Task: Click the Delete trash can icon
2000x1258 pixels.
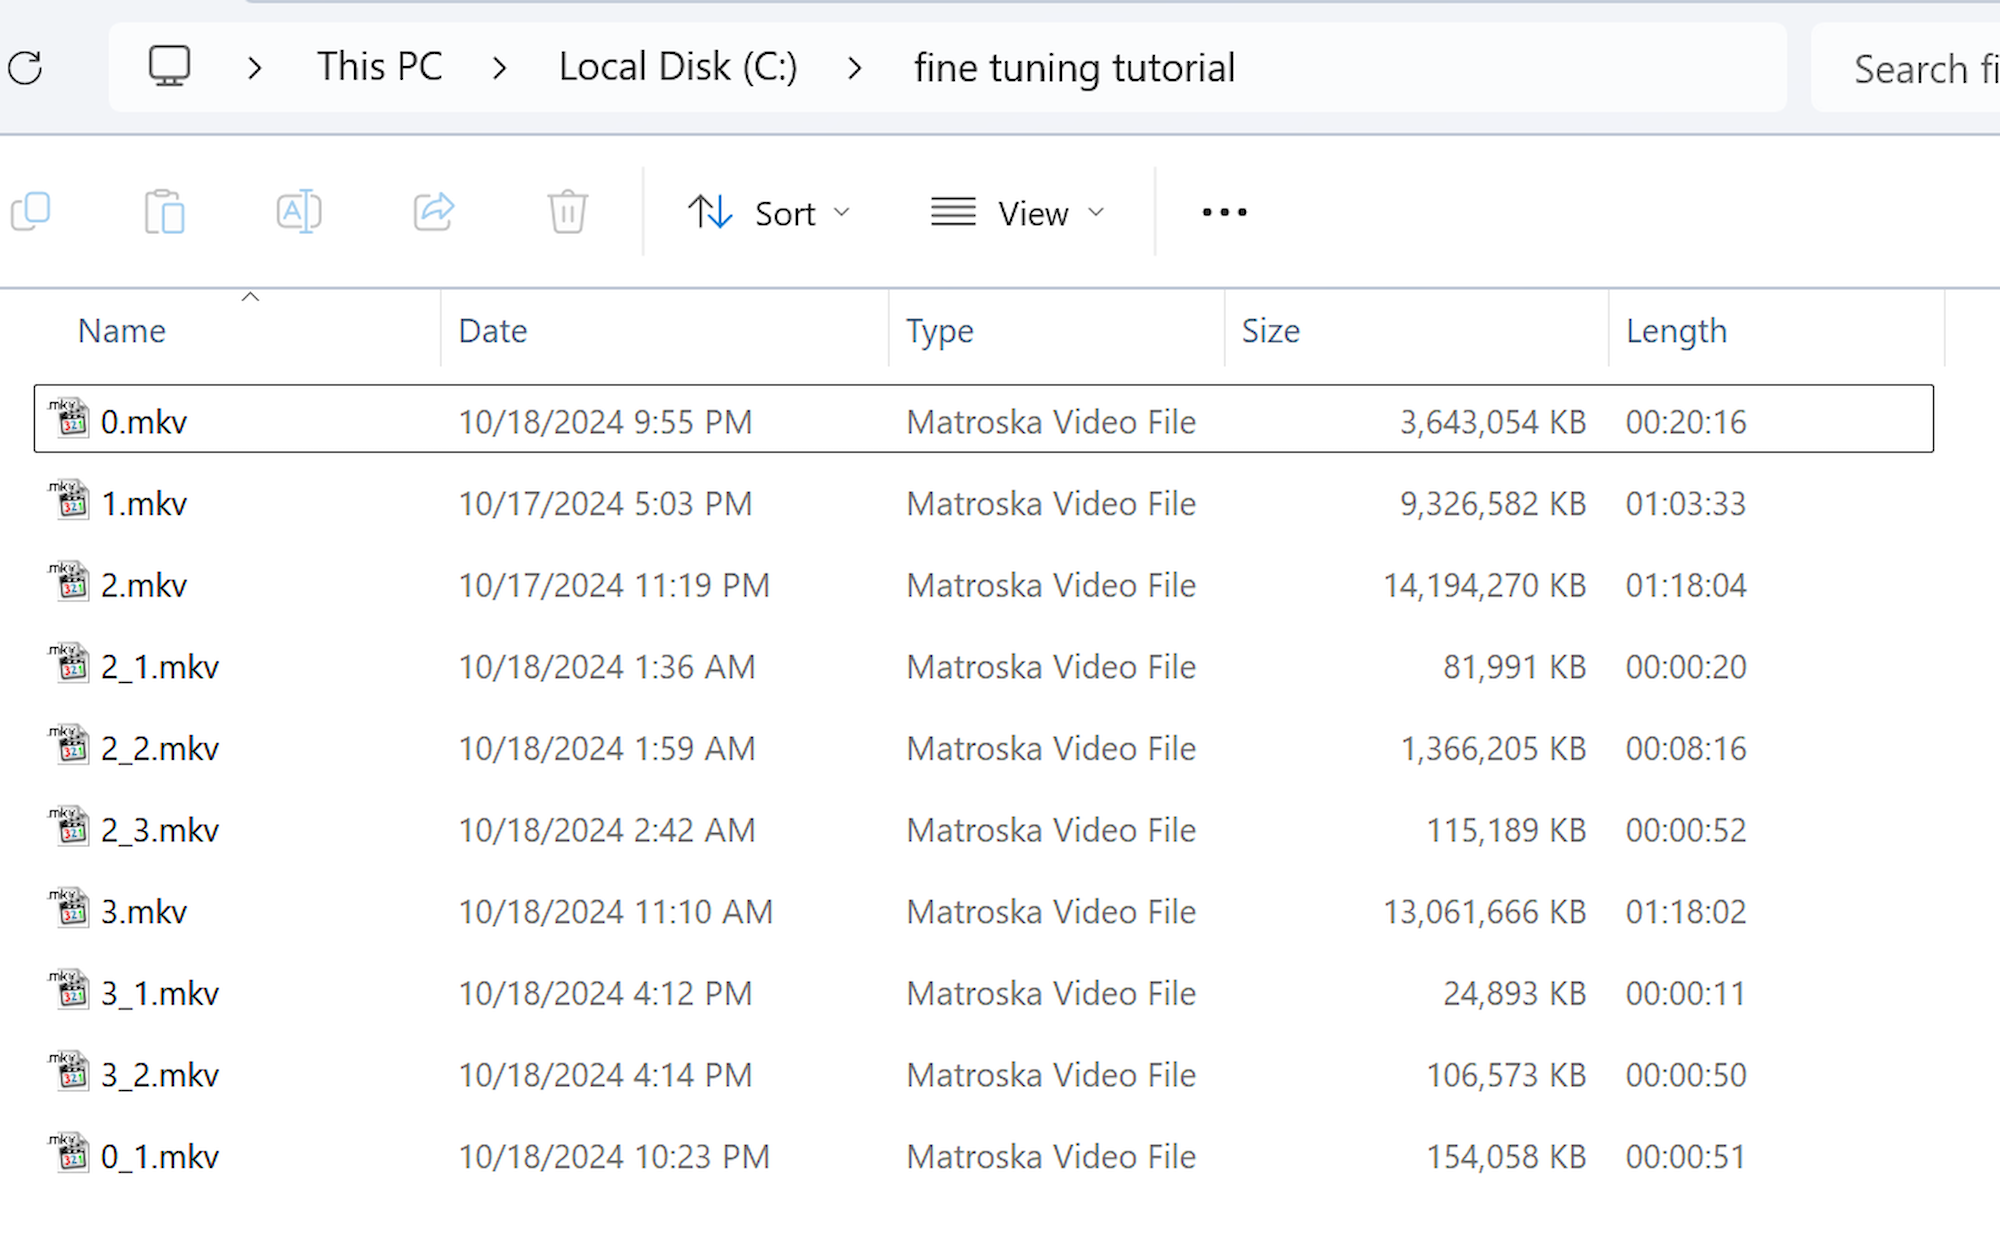Action: [567, 212]
